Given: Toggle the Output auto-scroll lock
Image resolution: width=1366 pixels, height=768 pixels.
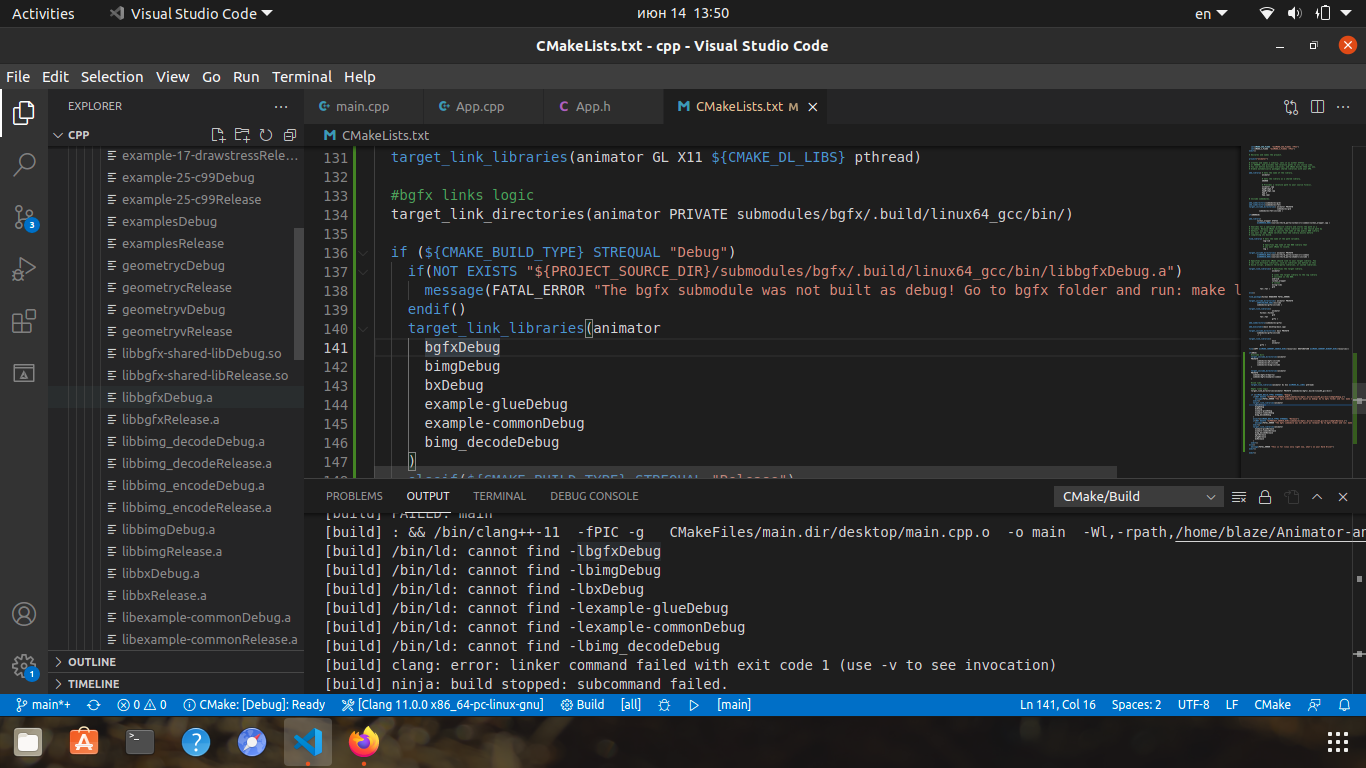Looking at the screenshot, I should [x=1264, y=496].
